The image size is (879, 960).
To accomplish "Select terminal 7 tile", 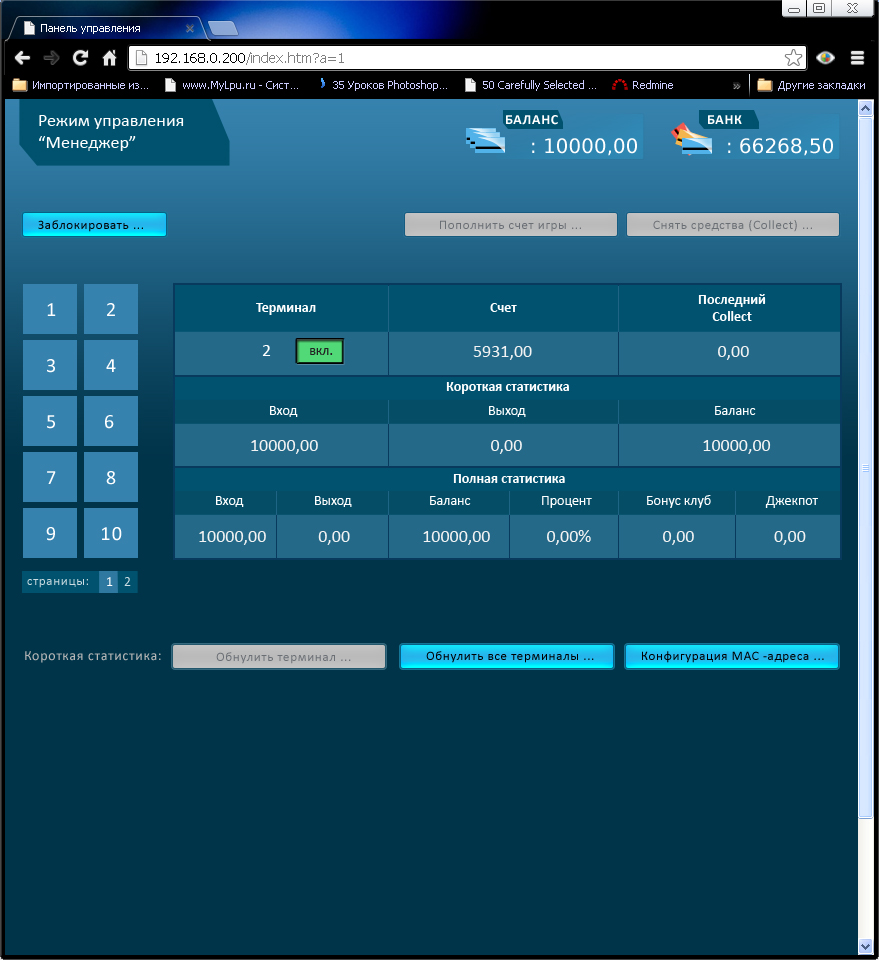I will pos(50,478).
